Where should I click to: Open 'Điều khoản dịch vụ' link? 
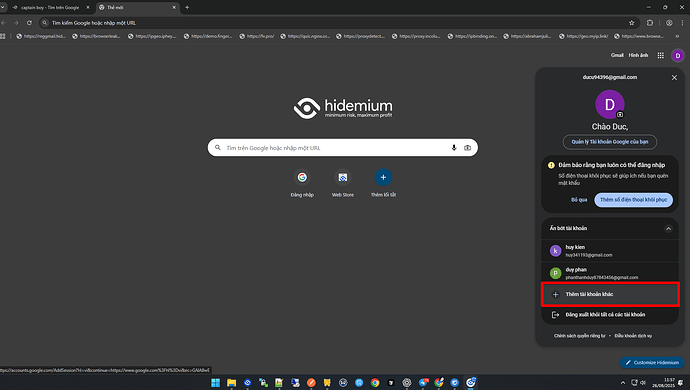coord(633,336)
